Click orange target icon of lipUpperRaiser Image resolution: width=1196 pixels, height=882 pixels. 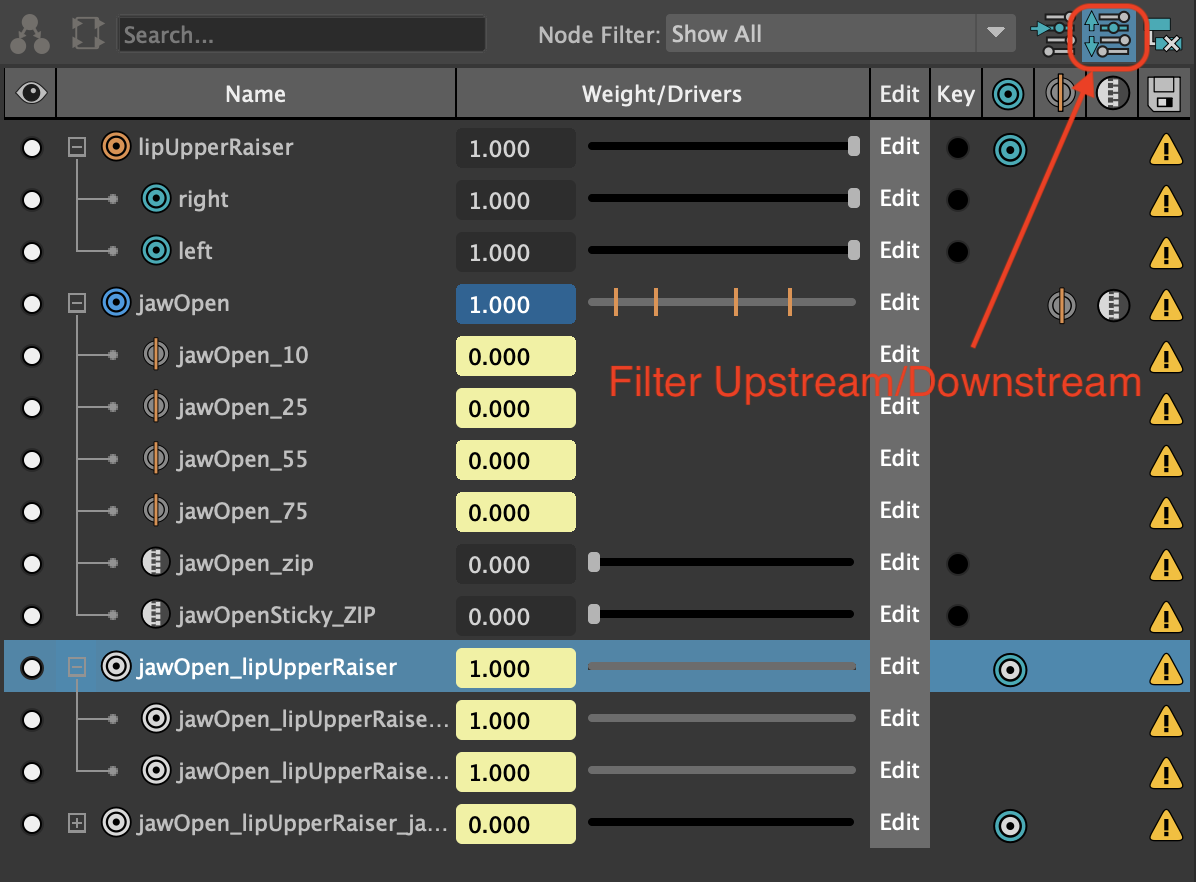(x=116, y=146)
